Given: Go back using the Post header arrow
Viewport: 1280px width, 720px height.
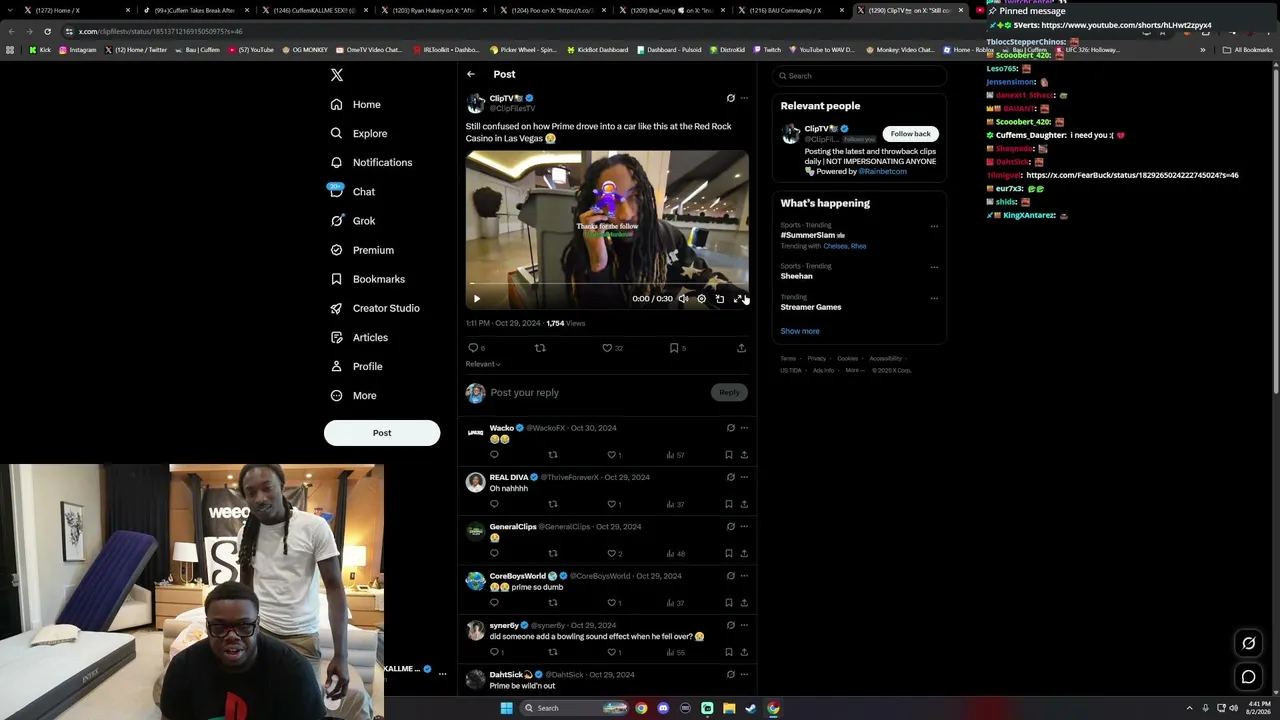Looking at the screenshot, I should click(471, 74).
